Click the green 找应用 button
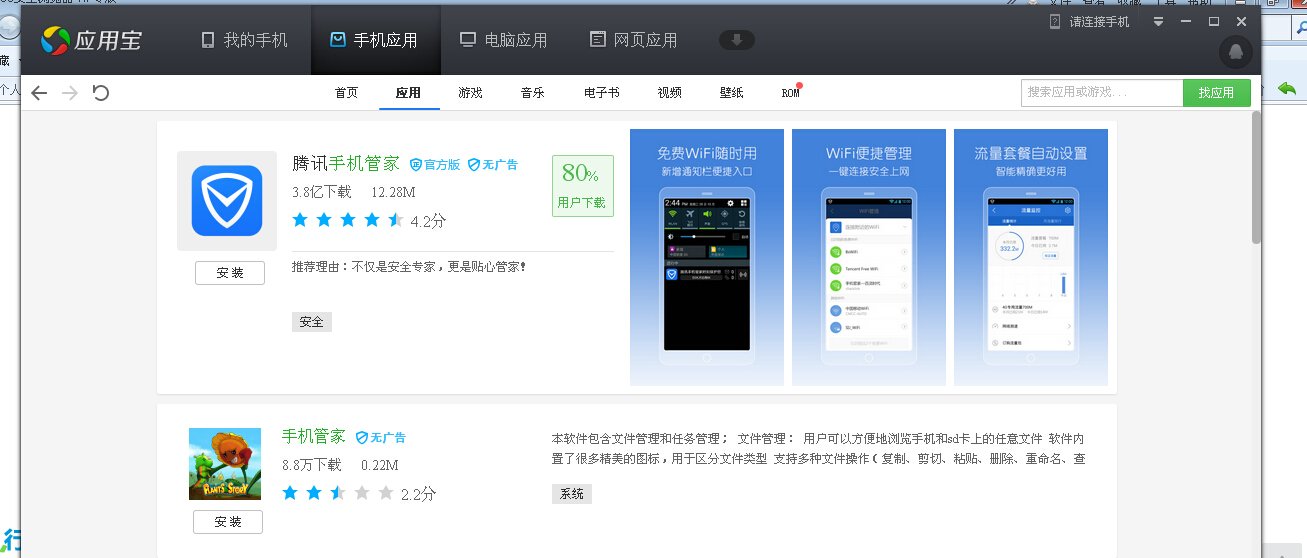The height and width of the screenshot is (558, 1307). (1217, 92)
